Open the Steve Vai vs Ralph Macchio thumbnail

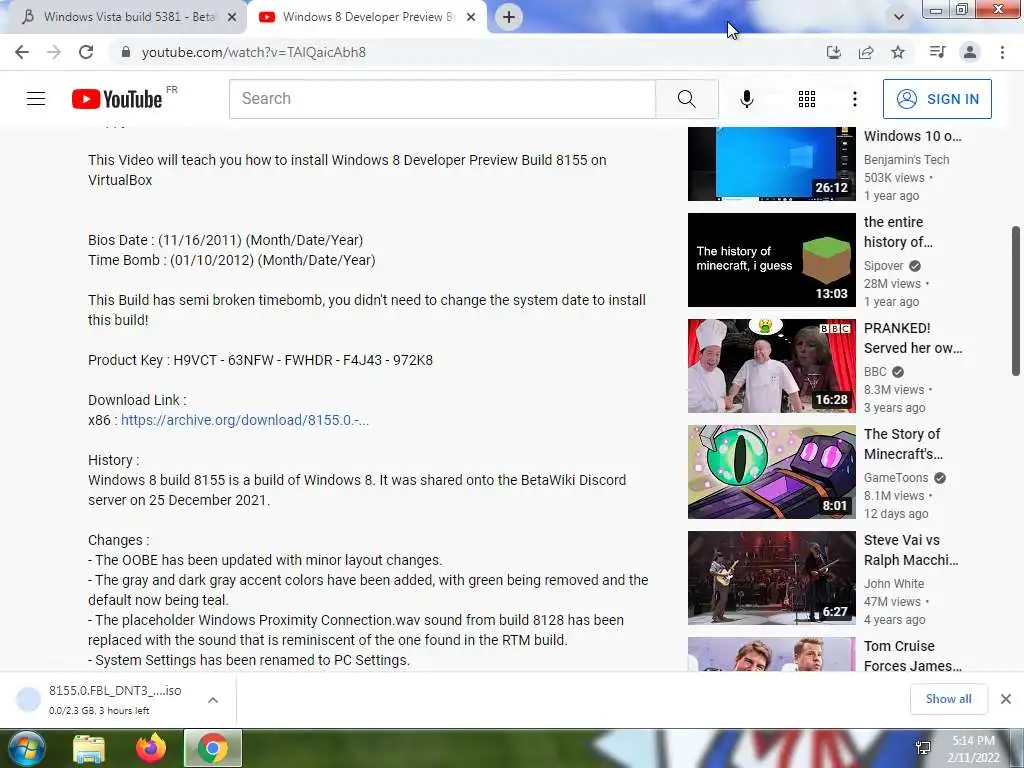click(771, 578)
